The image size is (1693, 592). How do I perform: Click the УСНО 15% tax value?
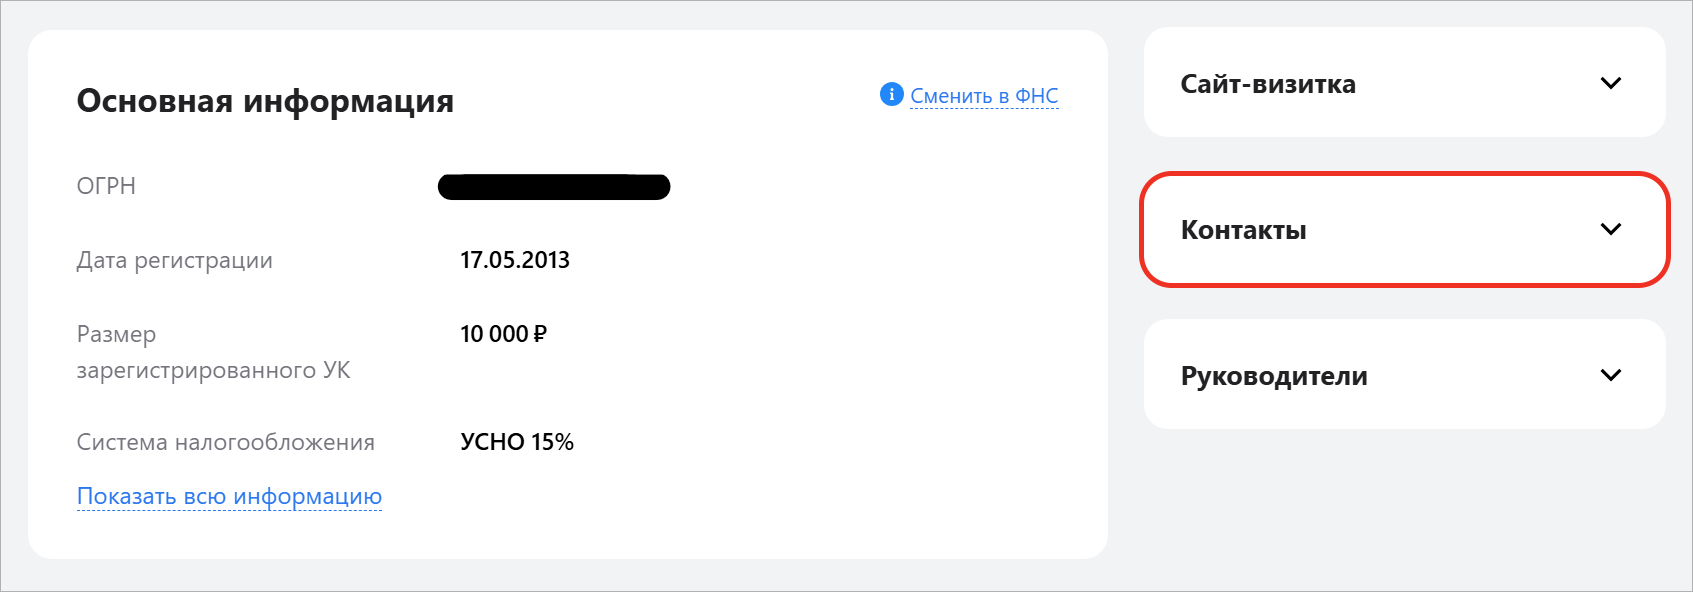point(516,442)
